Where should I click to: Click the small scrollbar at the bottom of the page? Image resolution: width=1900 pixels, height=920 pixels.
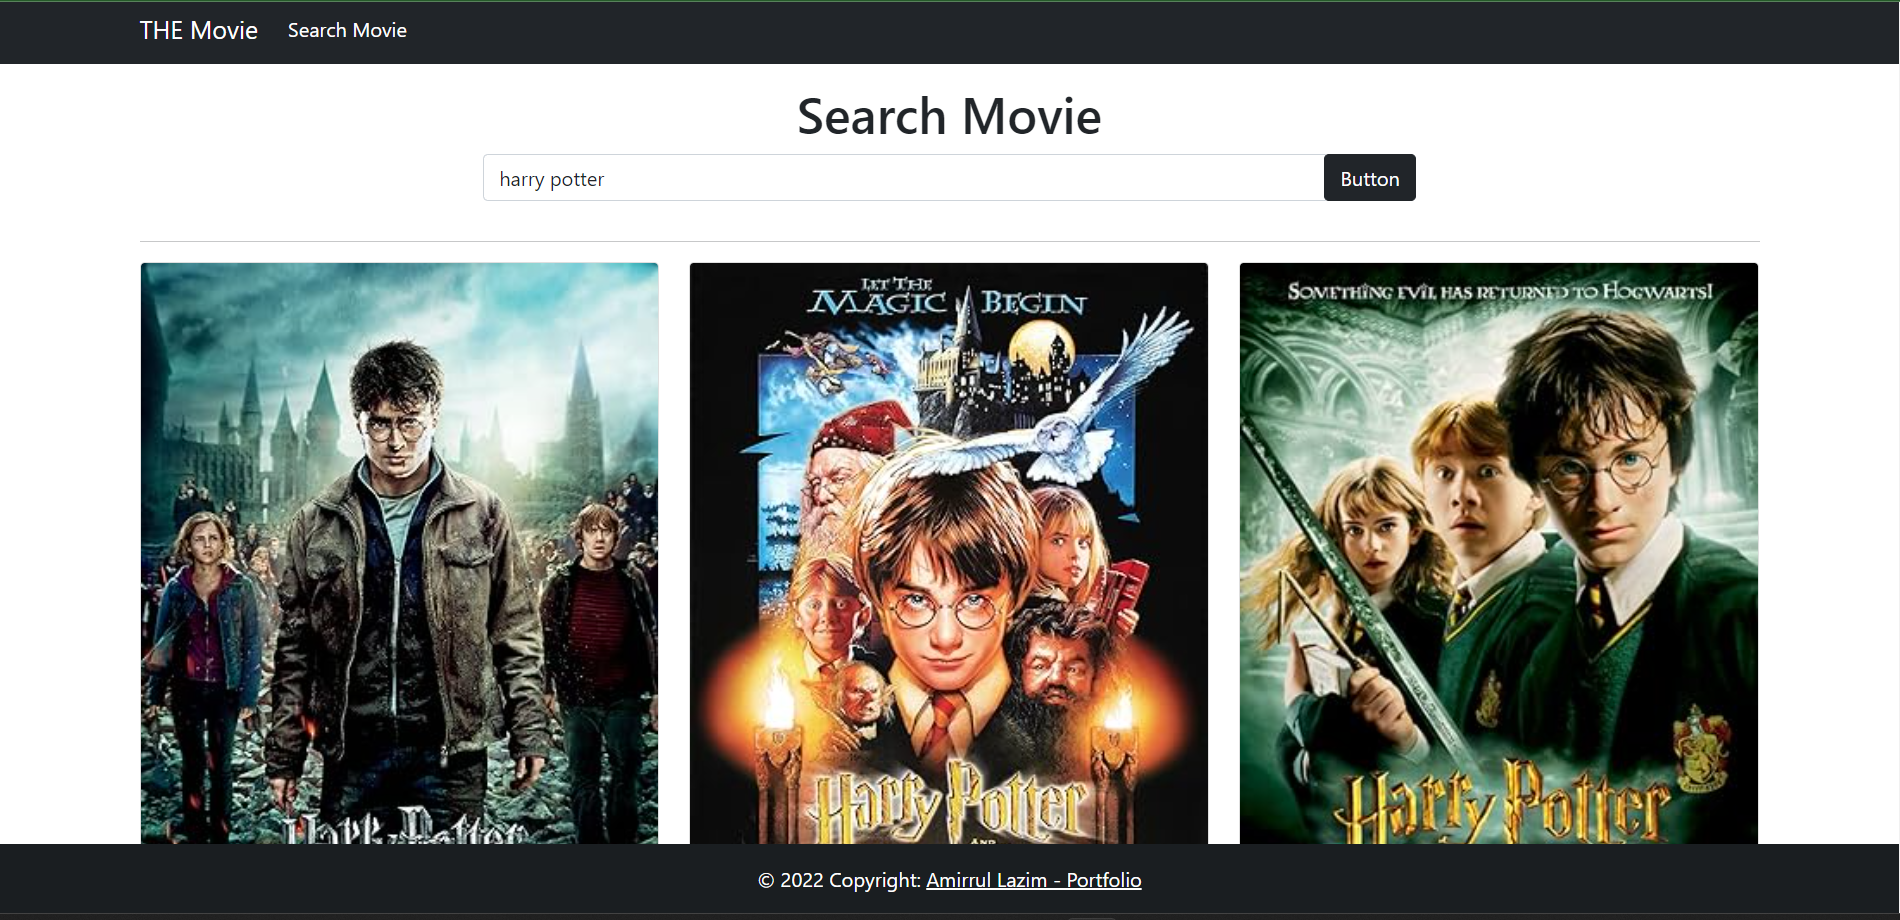[1090, 915]
